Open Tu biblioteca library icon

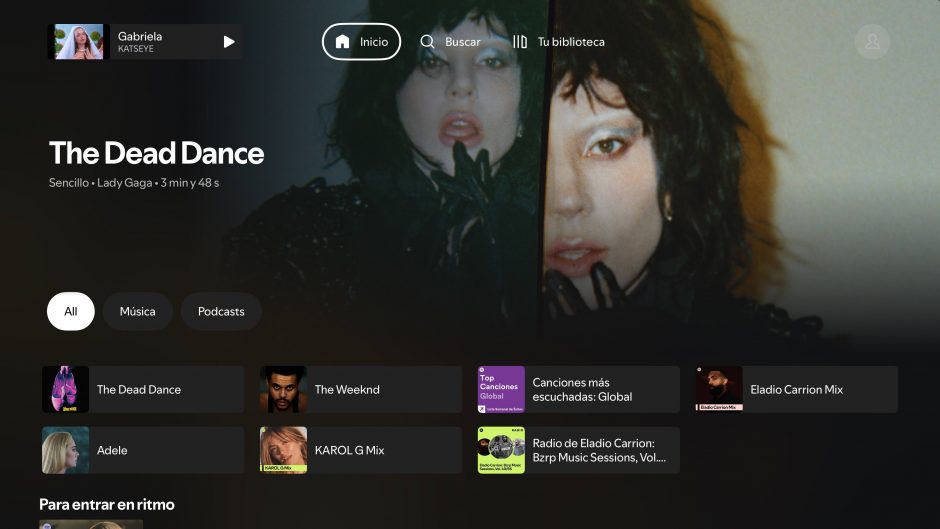click(520, 42)
